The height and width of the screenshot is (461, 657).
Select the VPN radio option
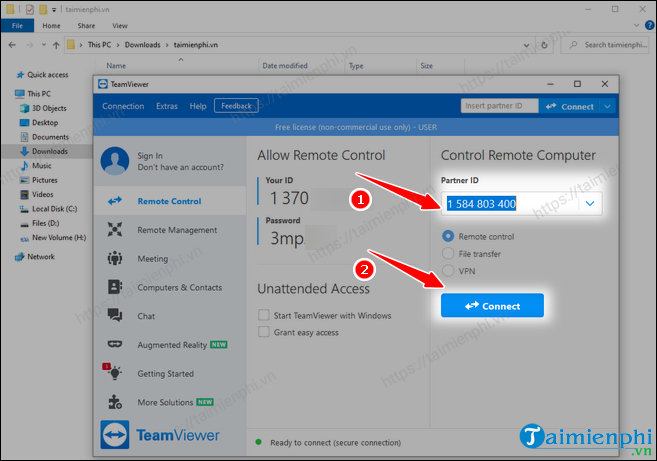point(448,271)
